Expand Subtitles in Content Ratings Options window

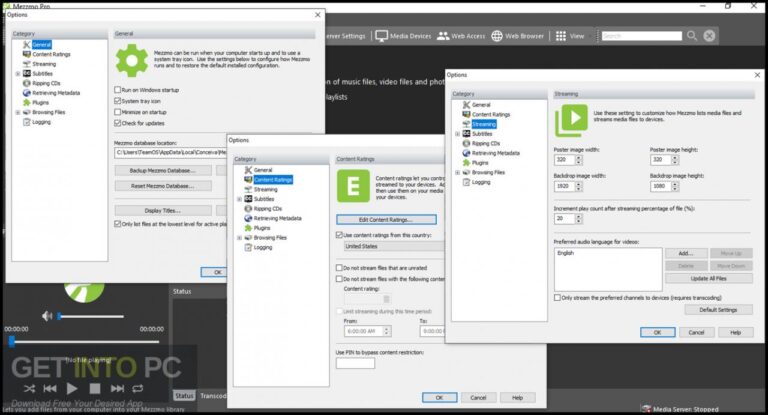tap(240, 199)
